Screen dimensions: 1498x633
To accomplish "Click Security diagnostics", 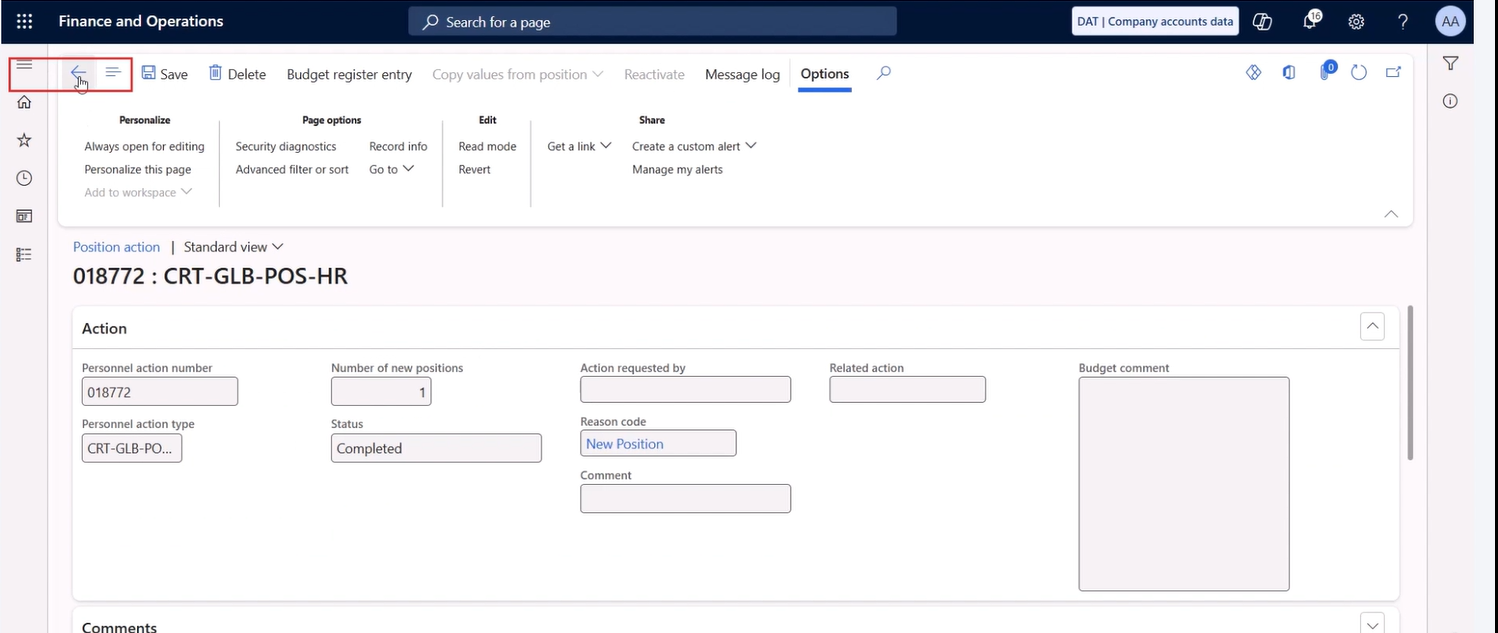I will 286,146.
